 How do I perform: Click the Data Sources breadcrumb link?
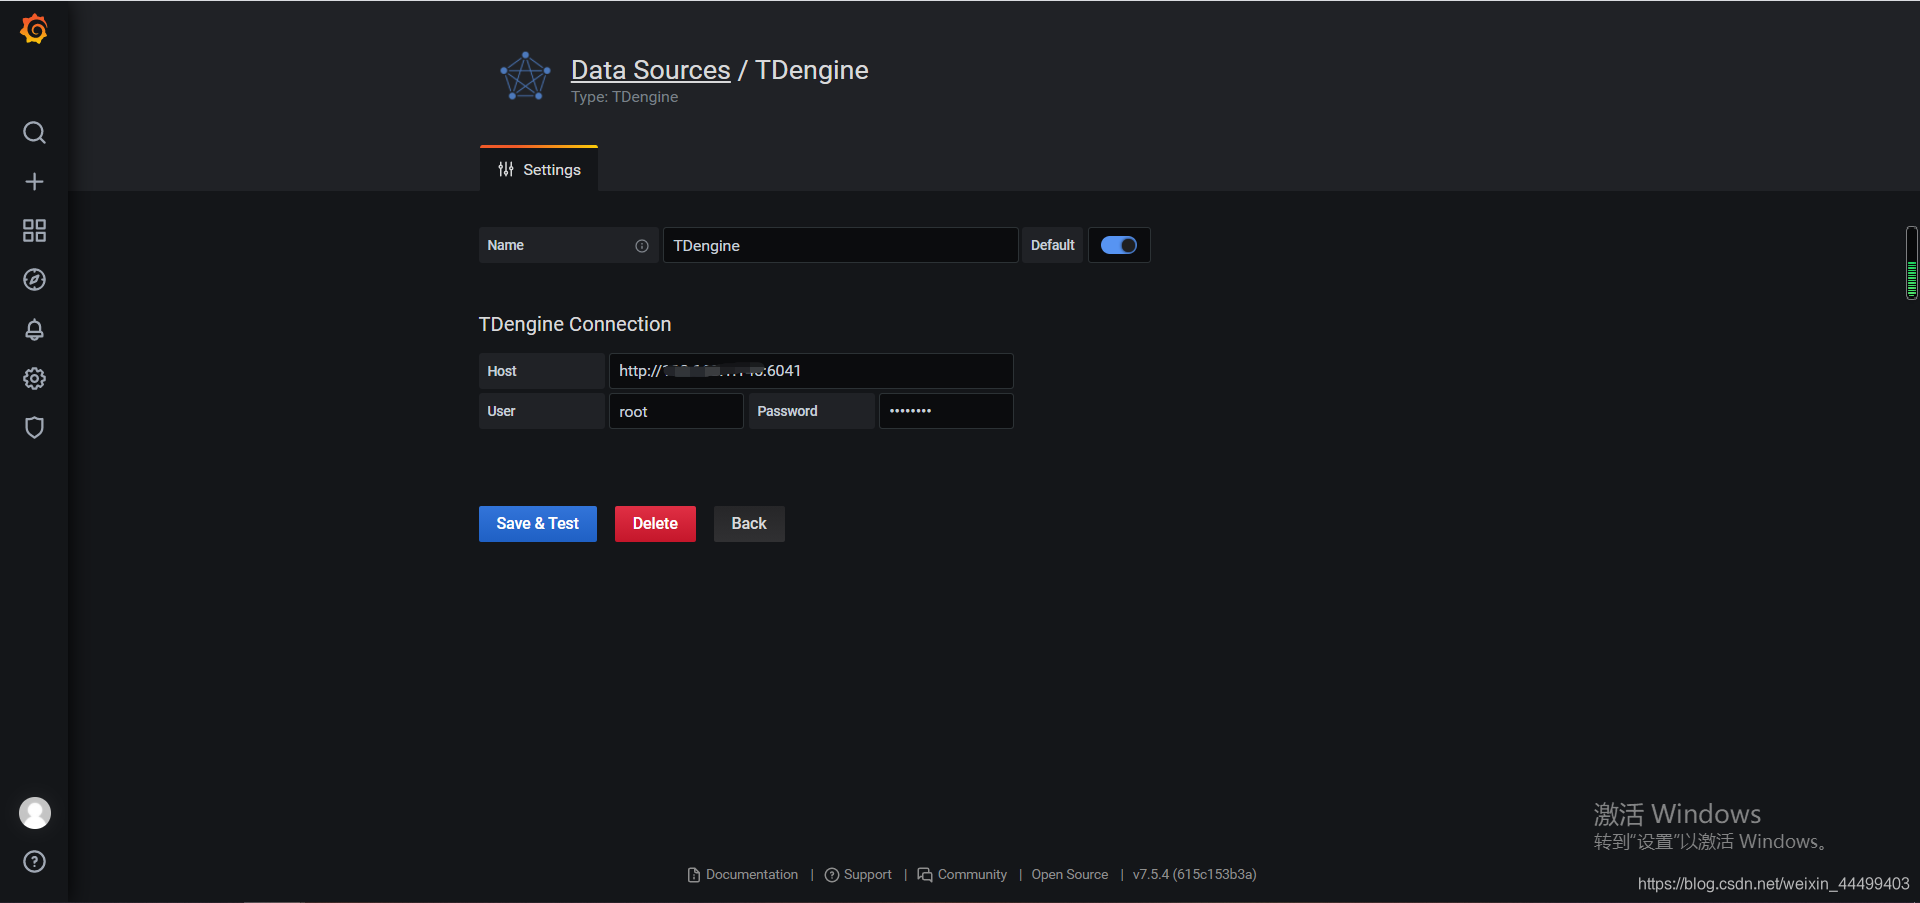[x=650, y=70]
